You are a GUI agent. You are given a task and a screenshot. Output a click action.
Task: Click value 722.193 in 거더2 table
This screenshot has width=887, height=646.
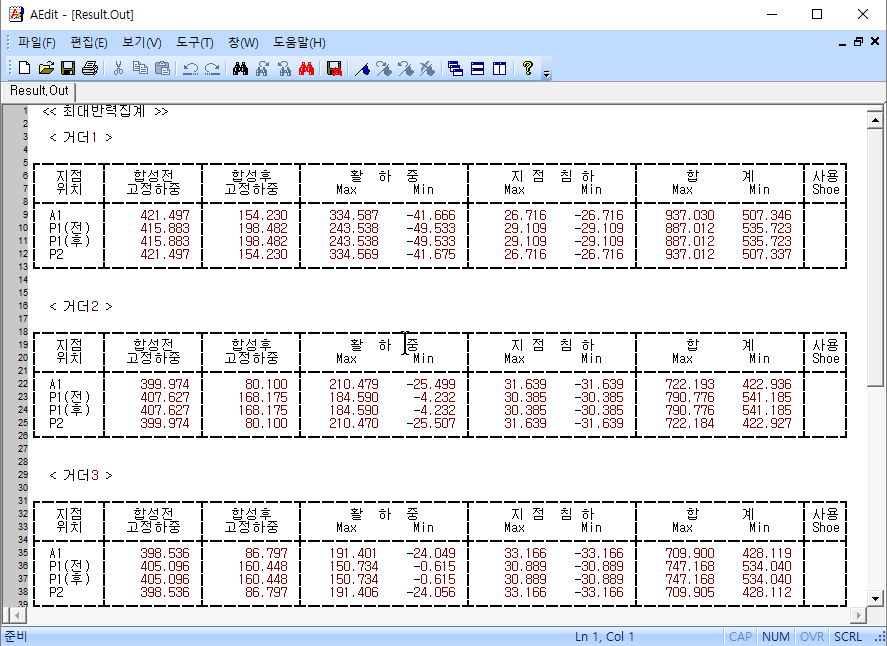click(690, 385)
